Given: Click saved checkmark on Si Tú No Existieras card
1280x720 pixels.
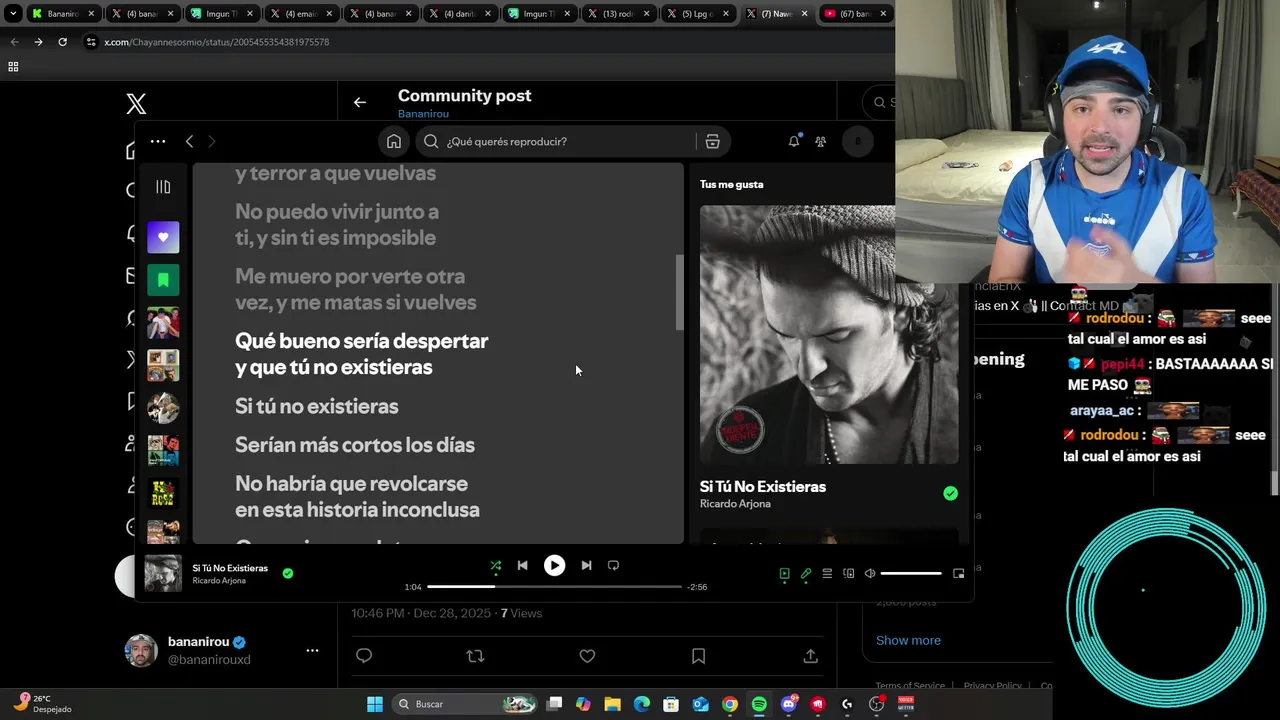Looking at the screenshot, I should click(950, 493).
